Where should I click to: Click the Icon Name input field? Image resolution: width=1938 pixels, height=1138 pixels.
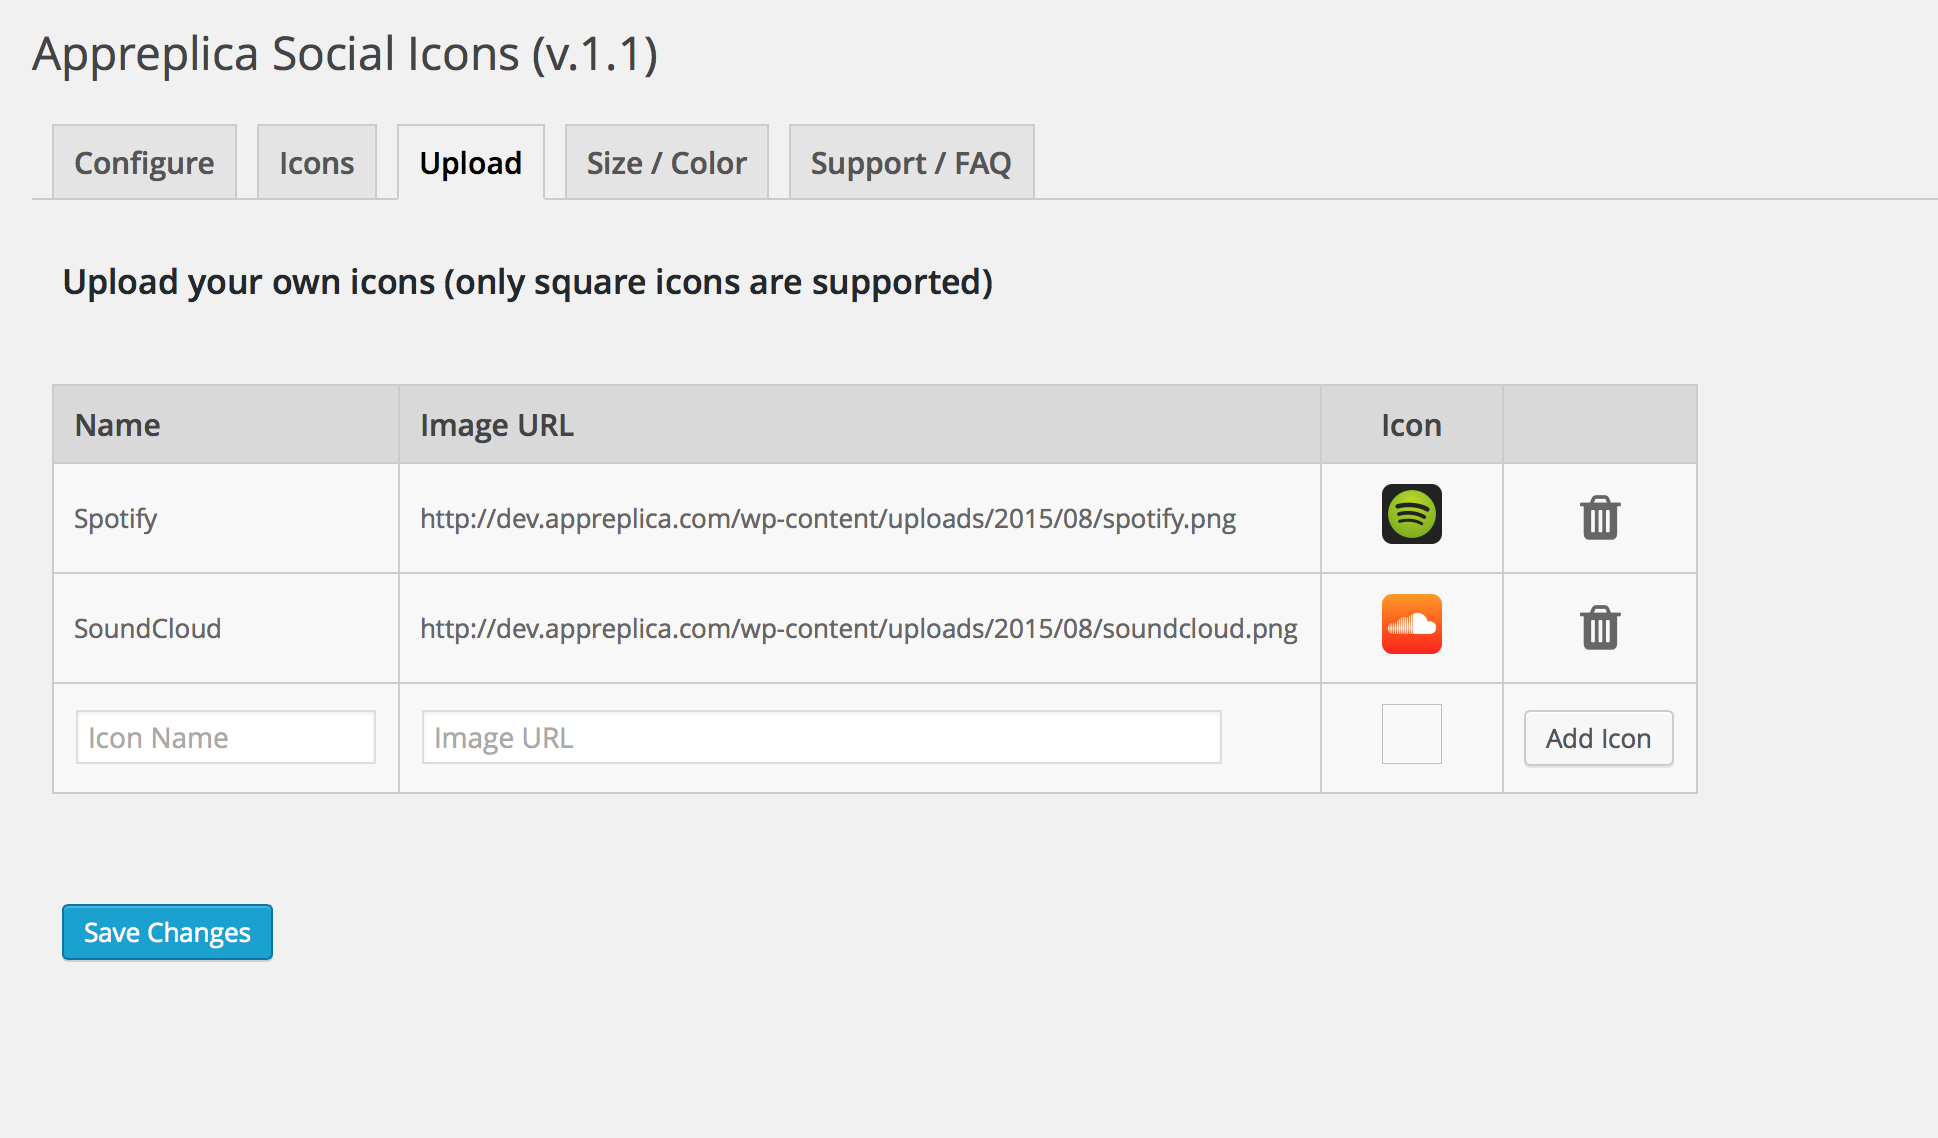[226, 737]
